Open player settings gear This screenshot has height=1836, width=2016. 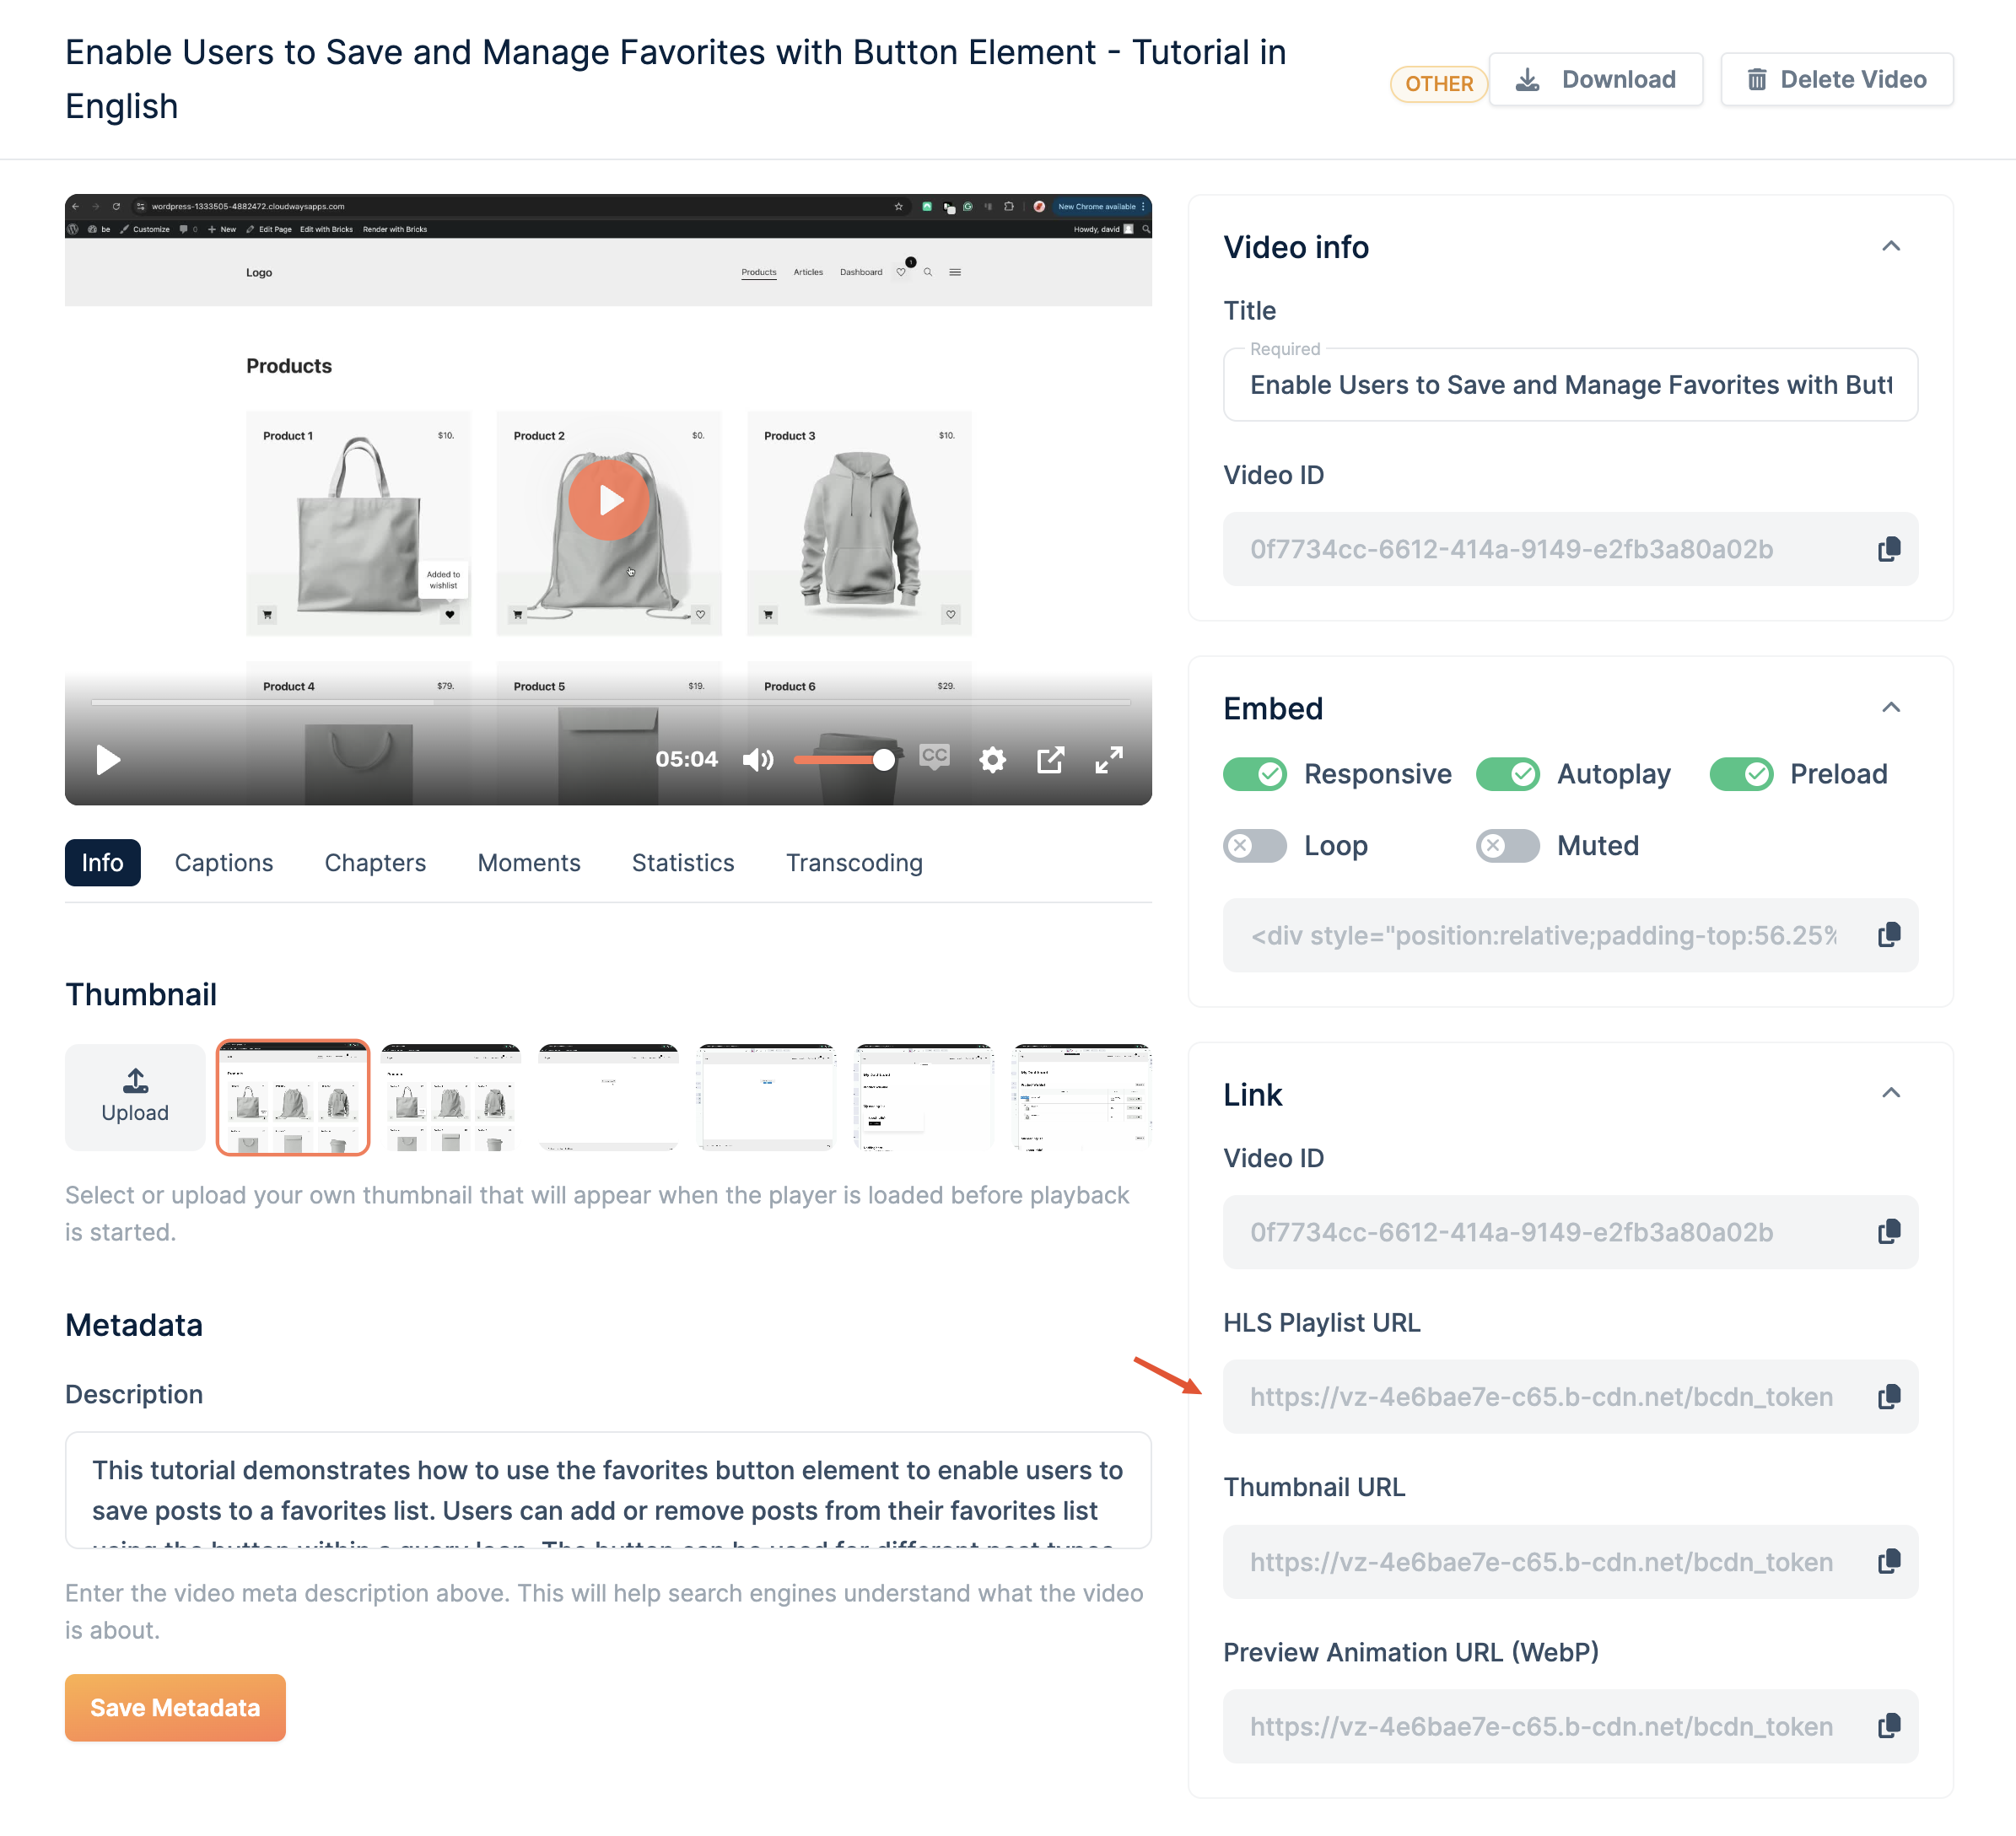[x=991, y=760]
